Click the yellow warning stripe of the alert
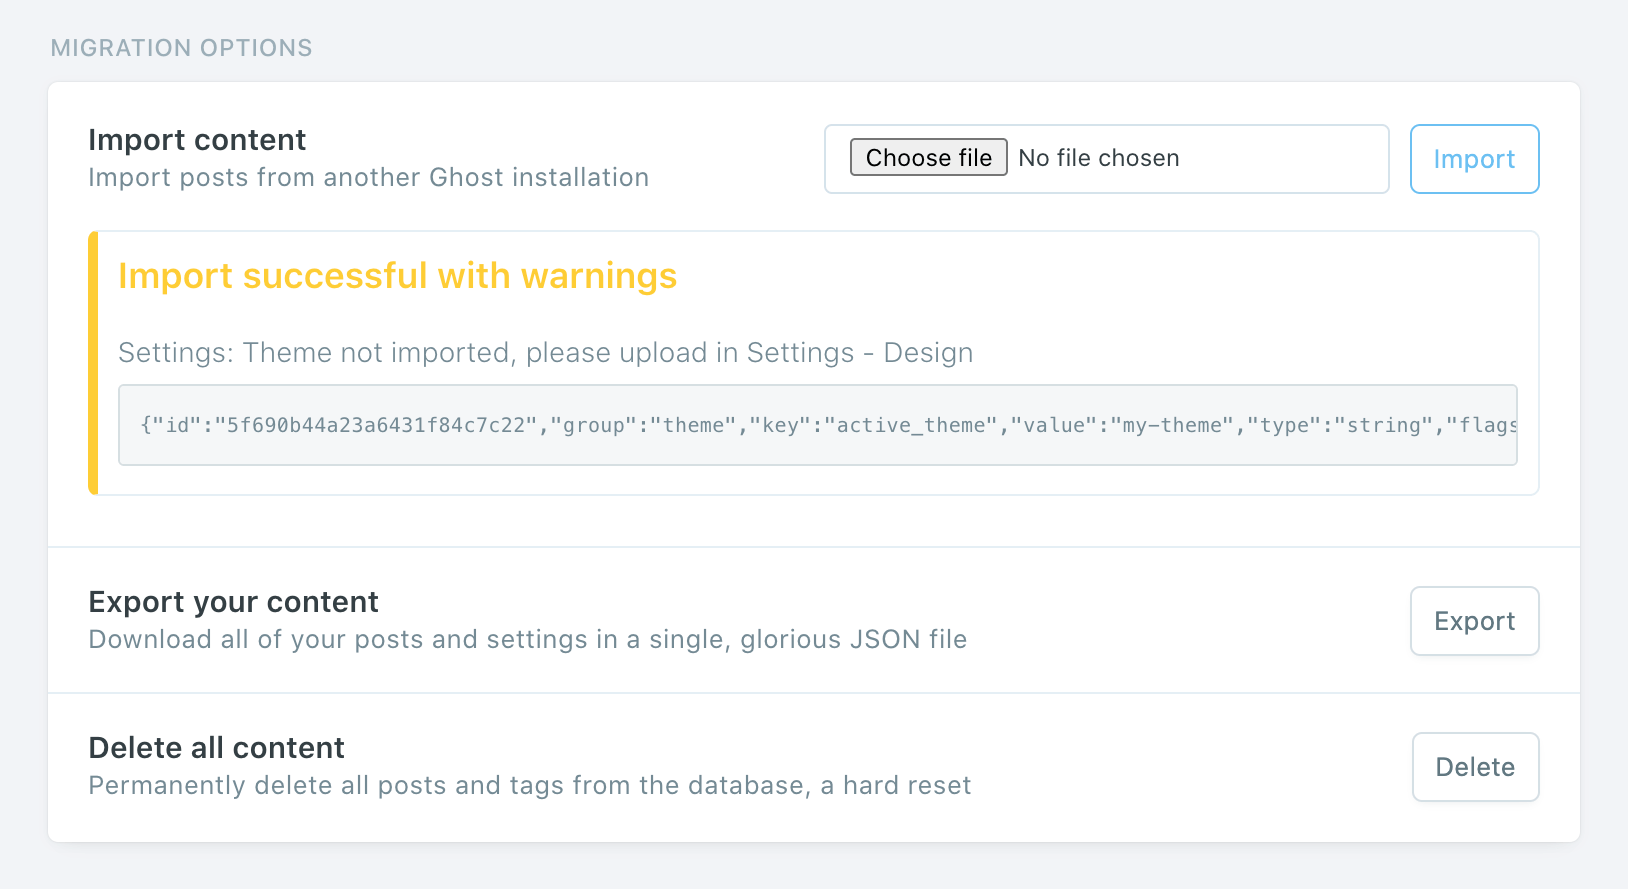 pos(93,363)
